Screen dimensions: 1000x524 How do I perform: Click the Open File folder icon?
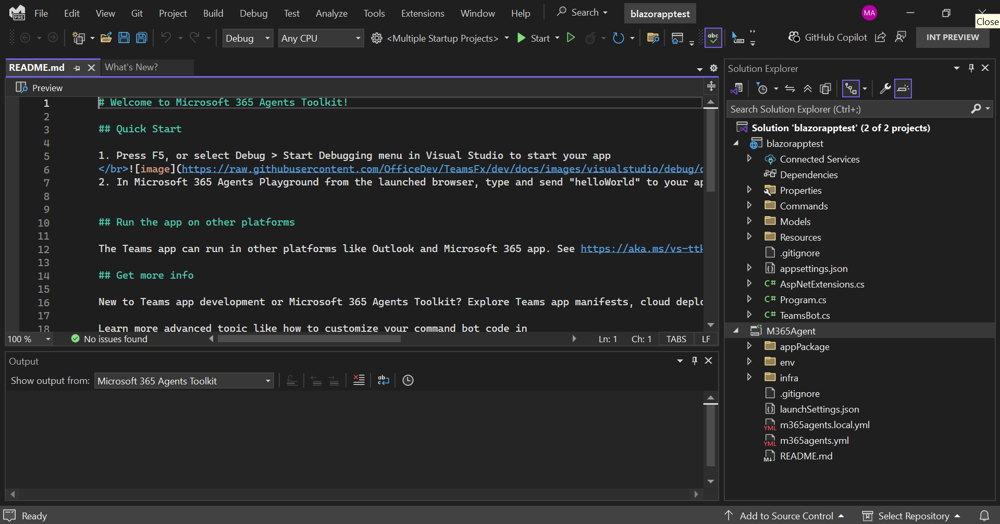[106, 38]
